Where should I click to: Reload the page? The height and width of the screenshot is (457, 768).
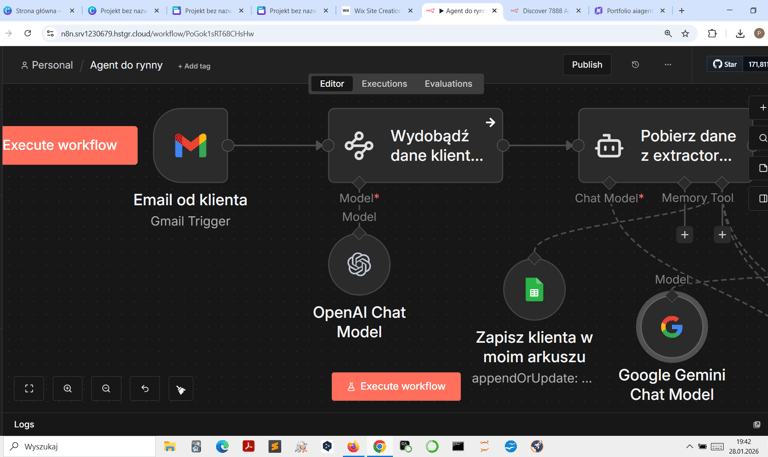click(x=27, y=33)
